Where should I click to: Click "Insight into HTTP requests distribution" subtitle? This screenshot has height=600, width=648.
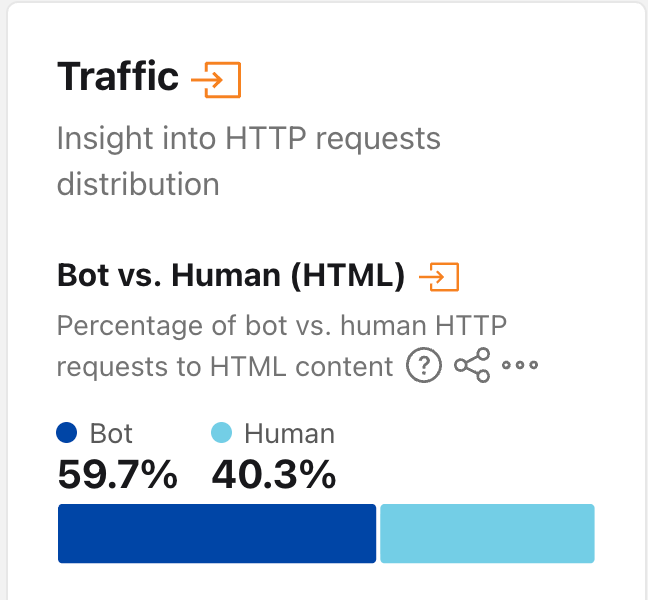click(x=249, y=161)
